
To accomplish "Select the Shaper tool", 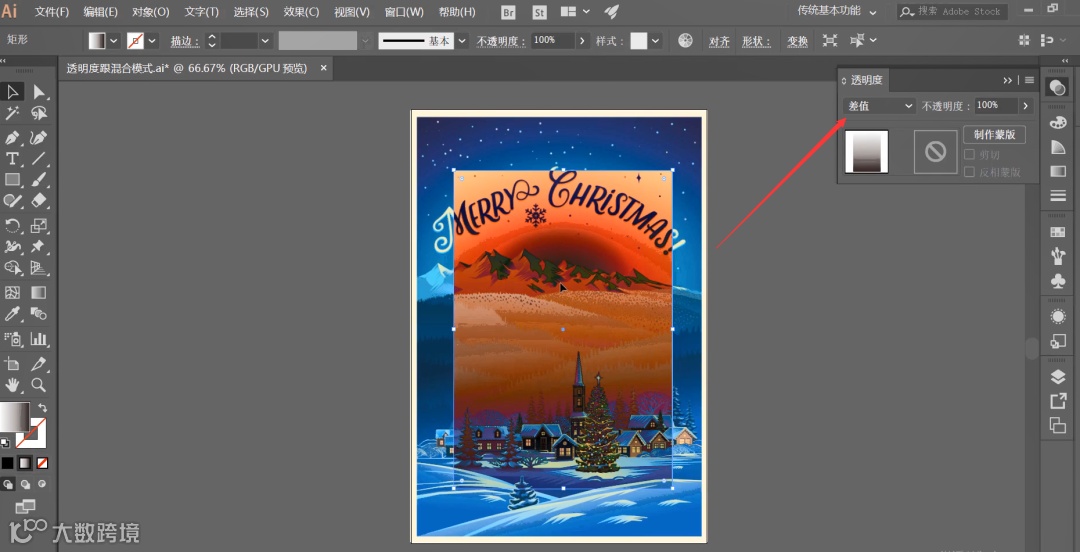I will pyautogui.click(x=12, y=201).
